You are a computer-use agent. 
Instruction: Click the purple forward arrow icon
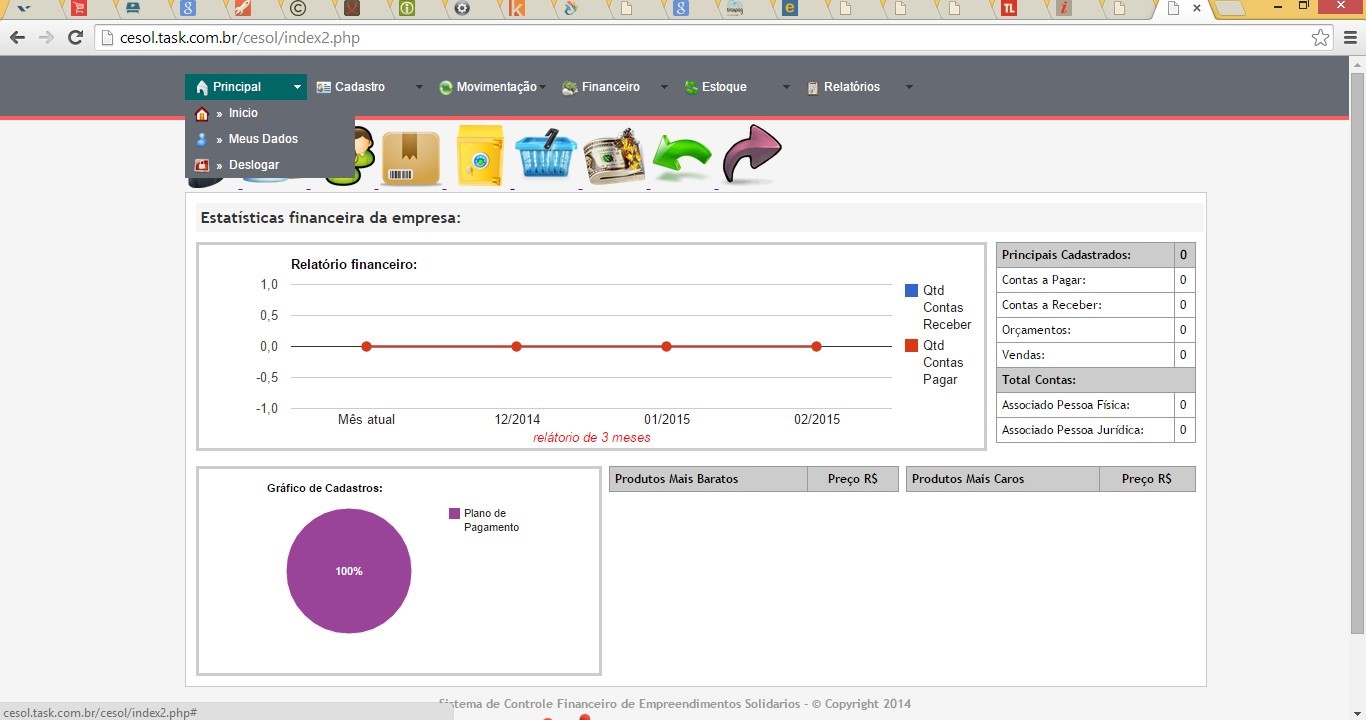point(751,154)
